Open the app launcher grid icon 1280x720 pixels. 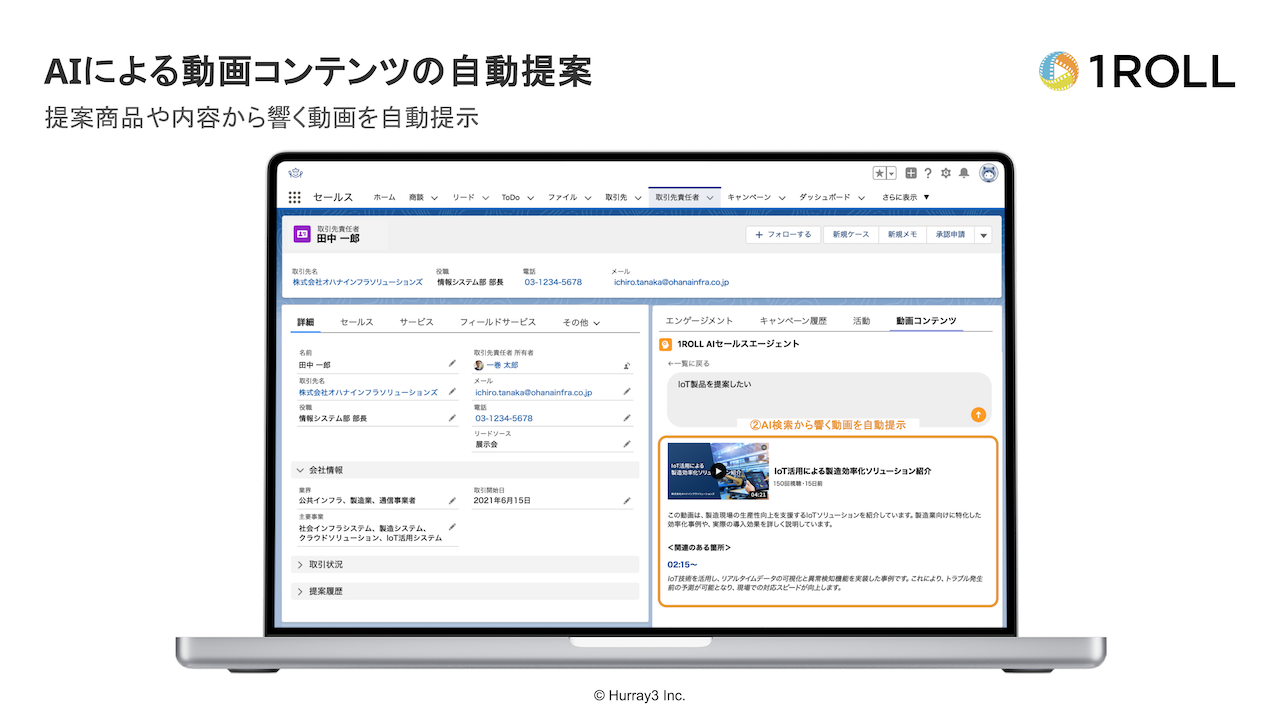click(295, 198)
